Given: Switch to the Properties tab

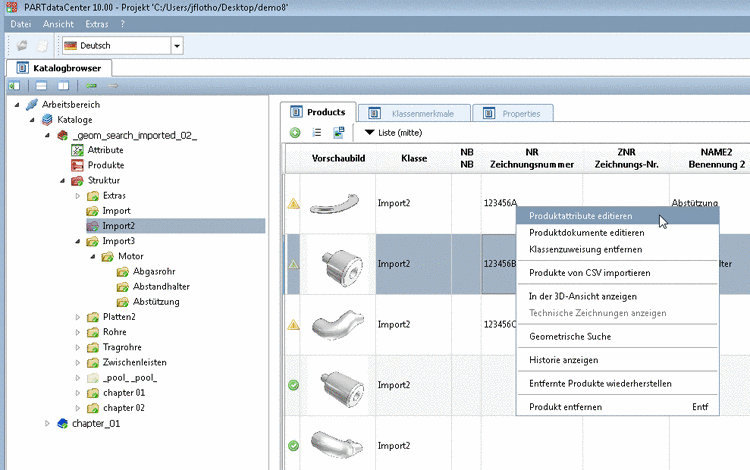Looking at the screenshot, I should [513, 114].
